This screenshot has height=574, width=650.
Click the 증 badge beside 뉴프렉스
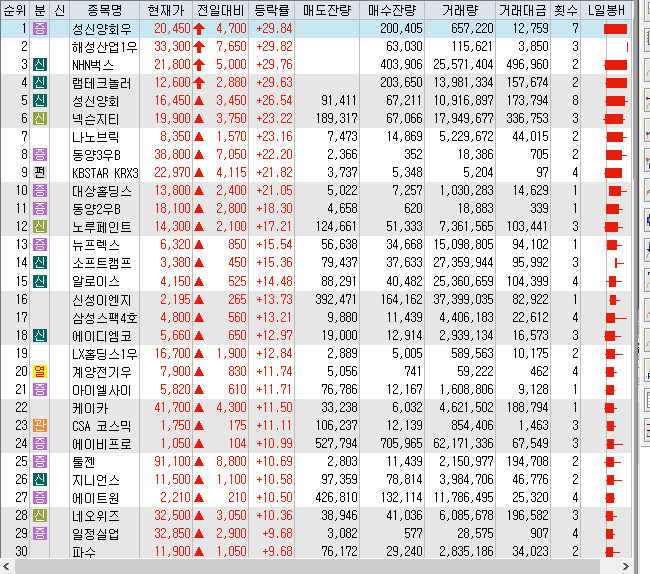point(40,245)
